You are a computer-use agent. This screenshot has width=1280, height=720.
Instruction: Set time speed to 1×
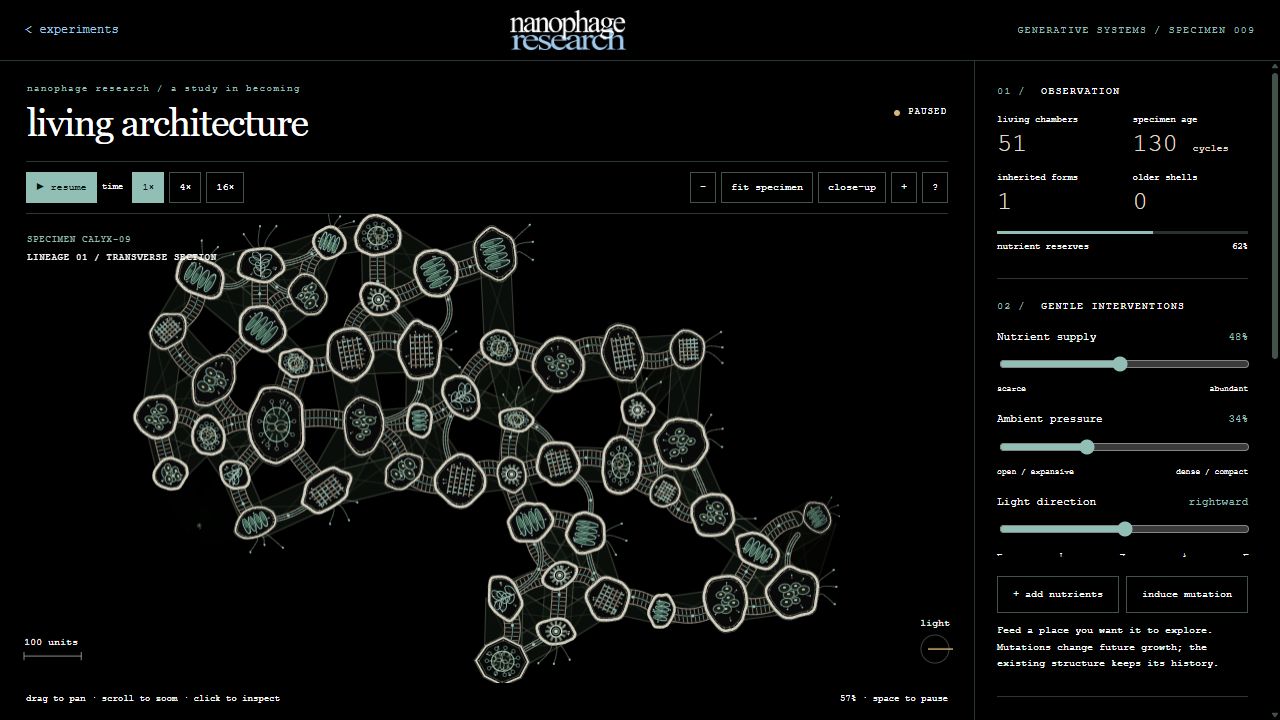pyautogui.click(x=148, y=187)
